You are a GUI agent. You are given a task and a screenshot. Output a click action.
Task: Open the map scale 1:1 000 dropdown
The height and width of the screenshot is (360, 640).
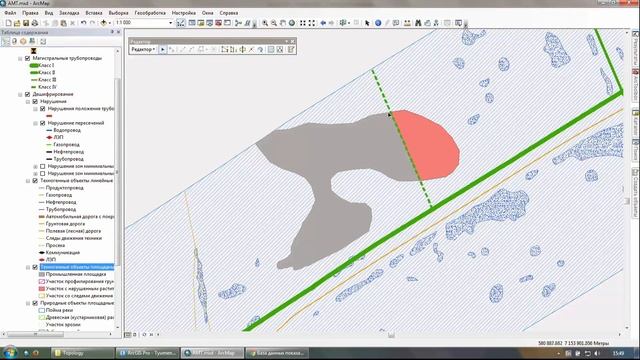pos(171,23)
